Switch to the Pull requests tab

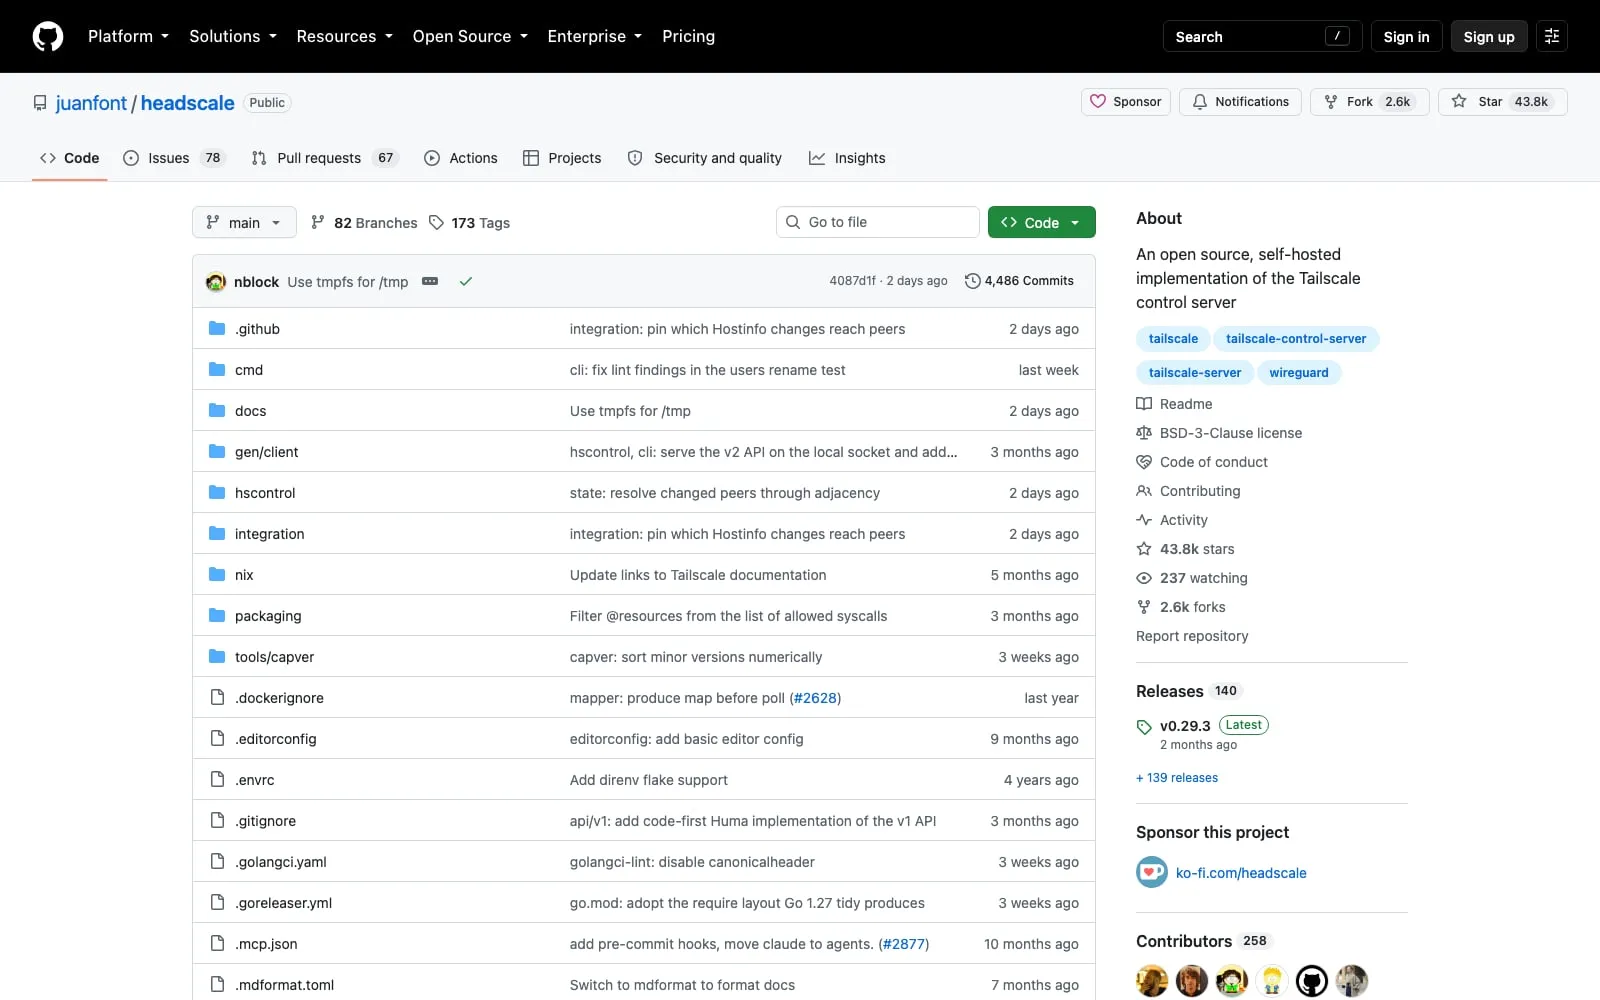pos(325,158)
